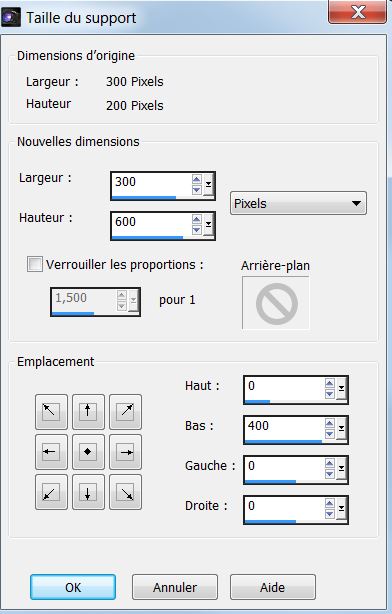Anchor image to top-left placement arrow
The width and height of the screenshot is (392, 614).
pos(51,412)
